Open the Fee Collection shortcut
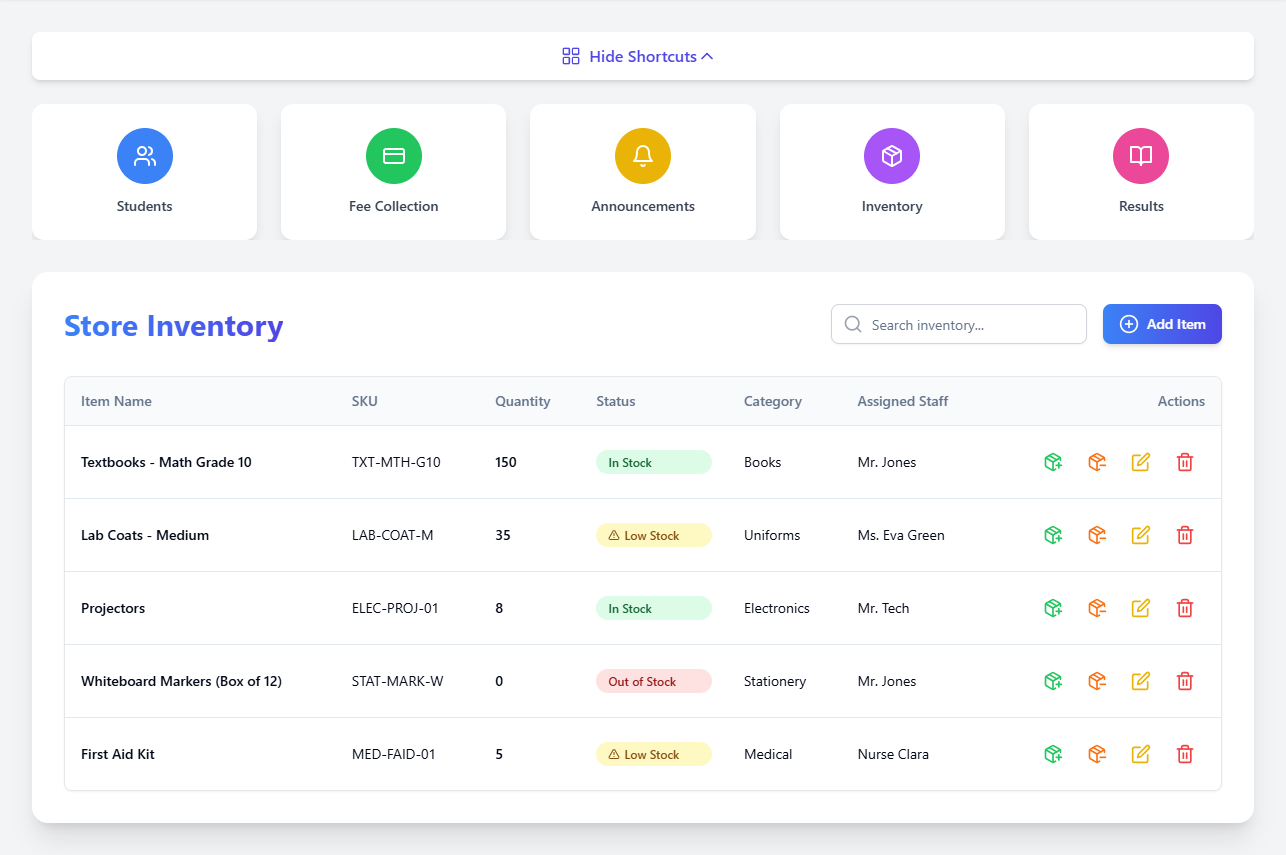 pyautogui.click(x=393, y=172)
